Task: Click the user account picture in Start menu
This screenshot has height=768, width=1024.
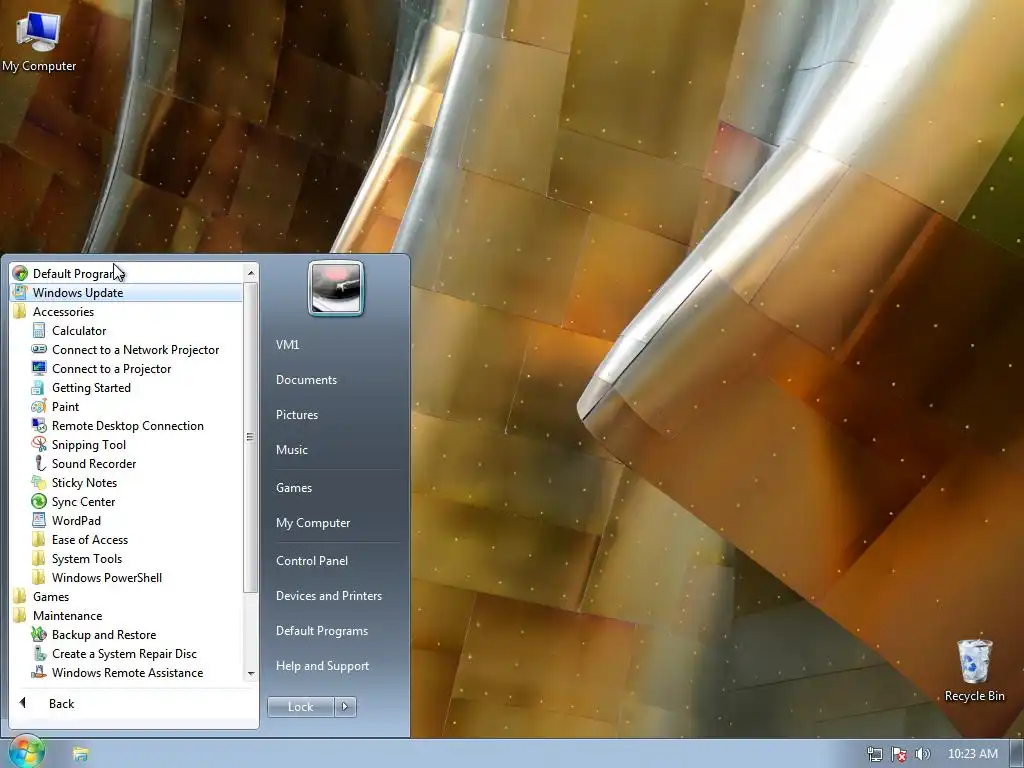Action: click(336, 288)
